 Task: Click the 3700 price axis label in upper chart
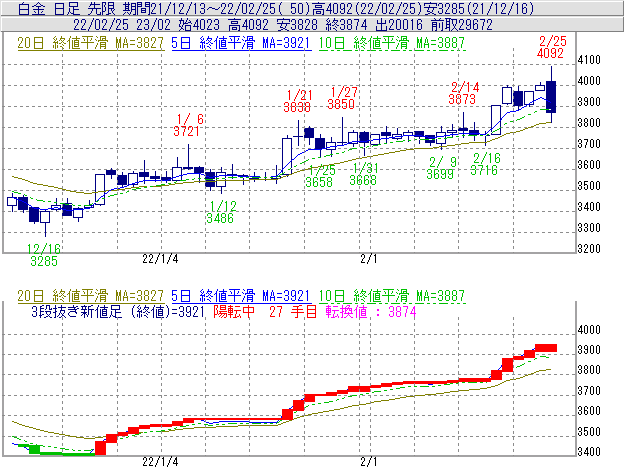point(589,144)
